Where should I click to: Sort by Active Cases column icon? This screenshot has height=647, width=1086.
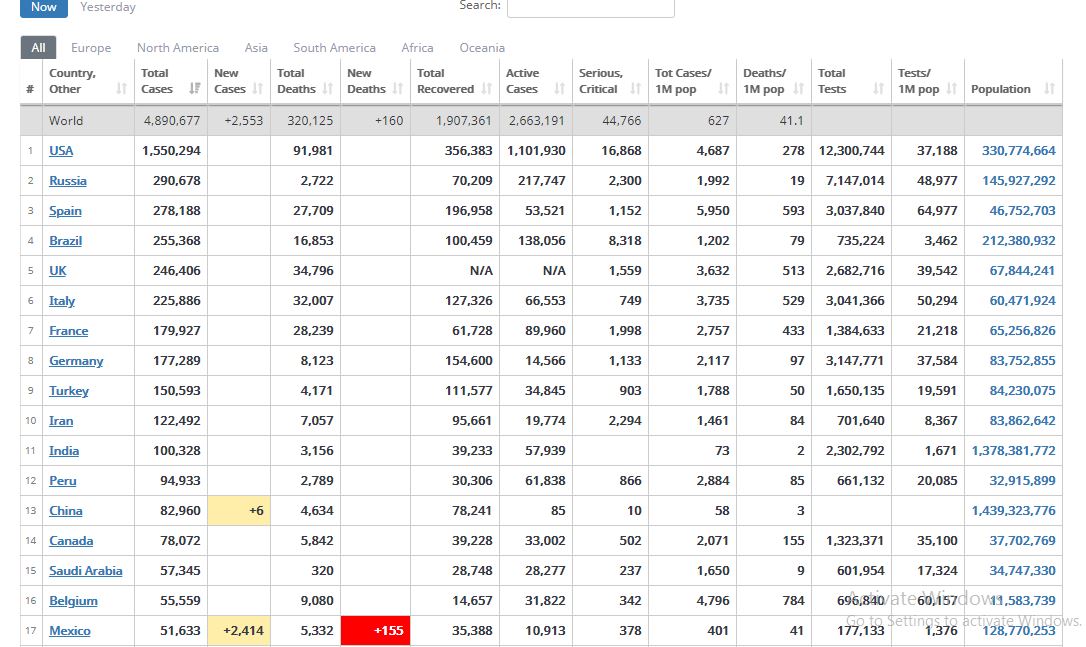559,89
